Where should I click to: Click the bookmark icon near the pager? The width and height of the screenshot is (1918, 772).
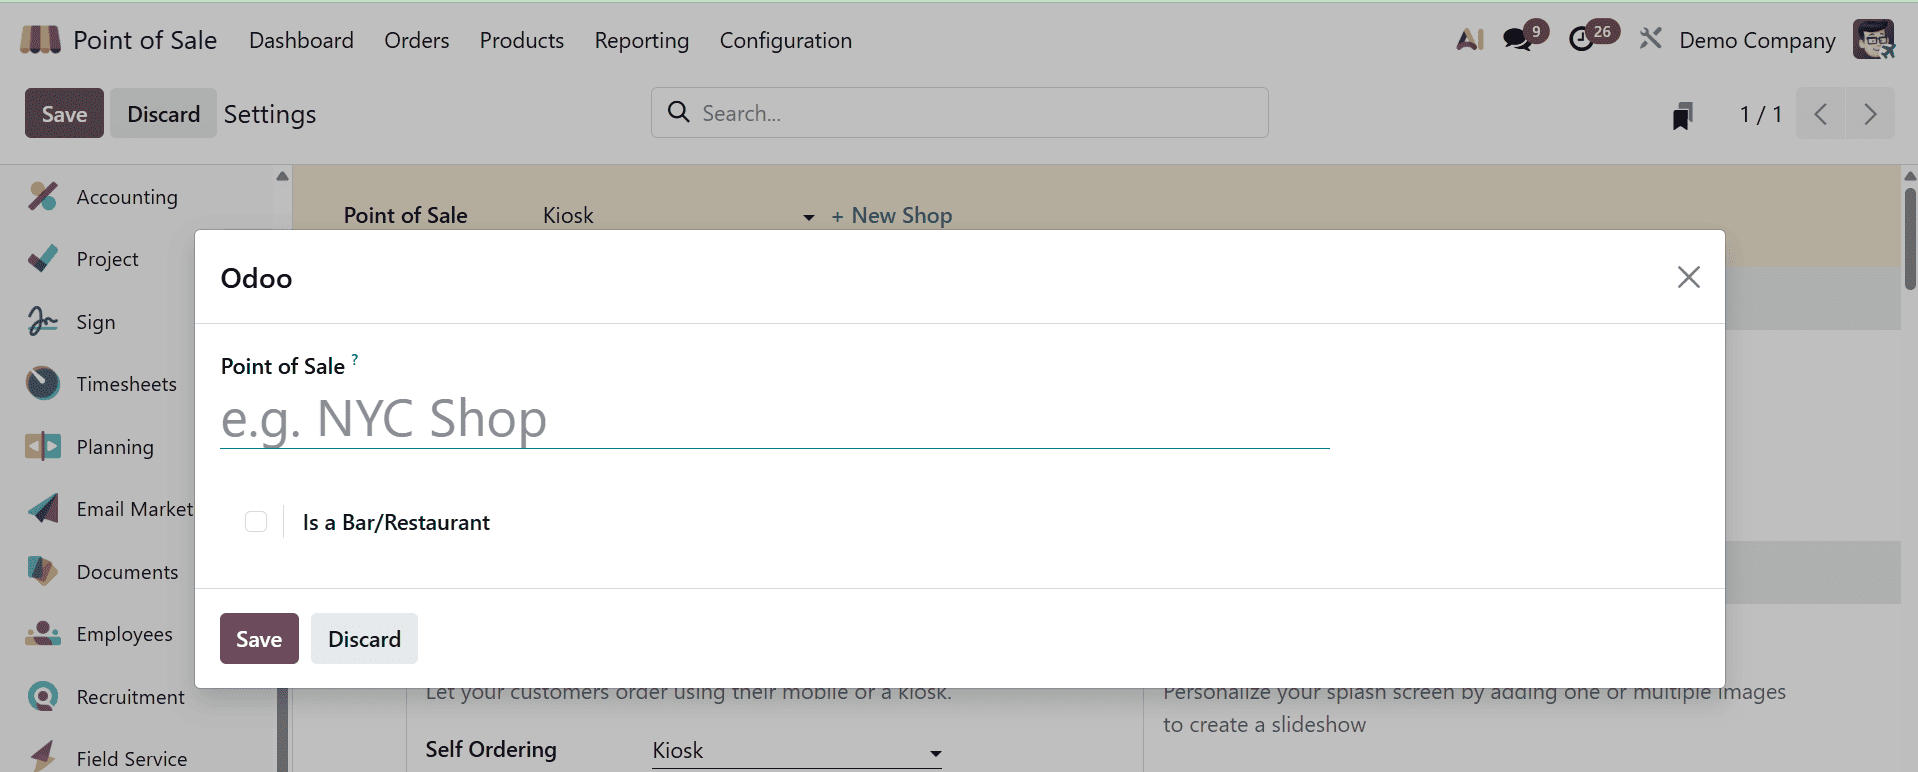[1683, 115]
